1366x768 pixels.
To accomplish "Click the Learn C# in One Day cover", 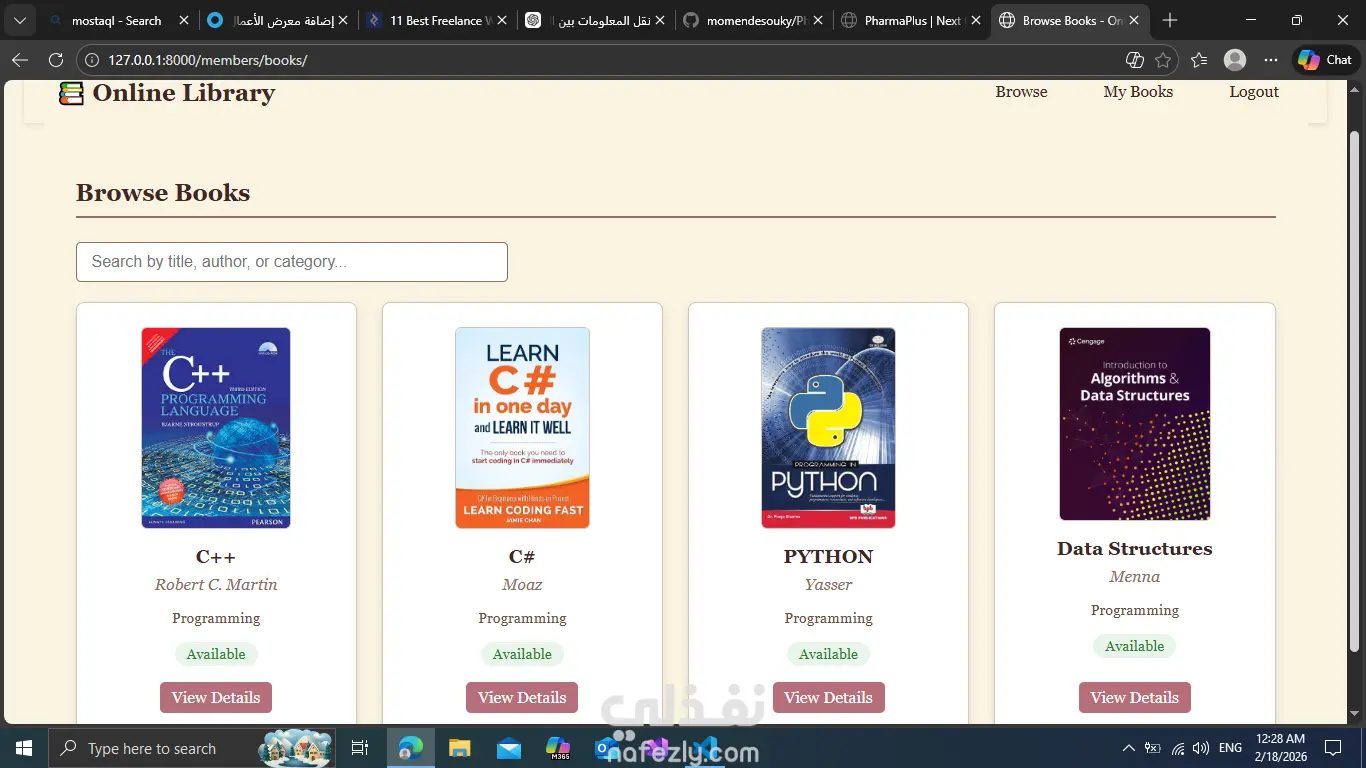I will pyautogui.click(x=522, y=428).
